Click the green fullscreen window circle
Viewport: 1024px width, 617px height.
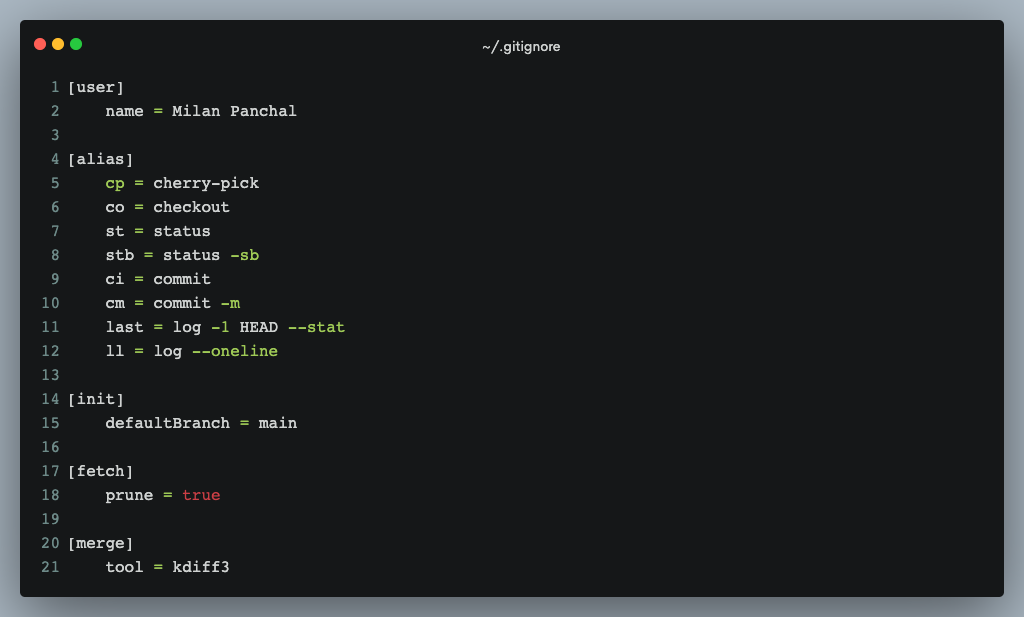tap(74, 44)
